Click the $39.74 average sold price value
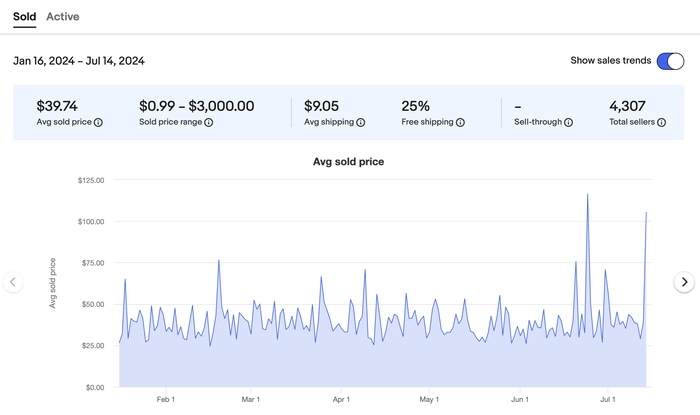The width and height of the screenshot is (700, 415). pos(57,105)
